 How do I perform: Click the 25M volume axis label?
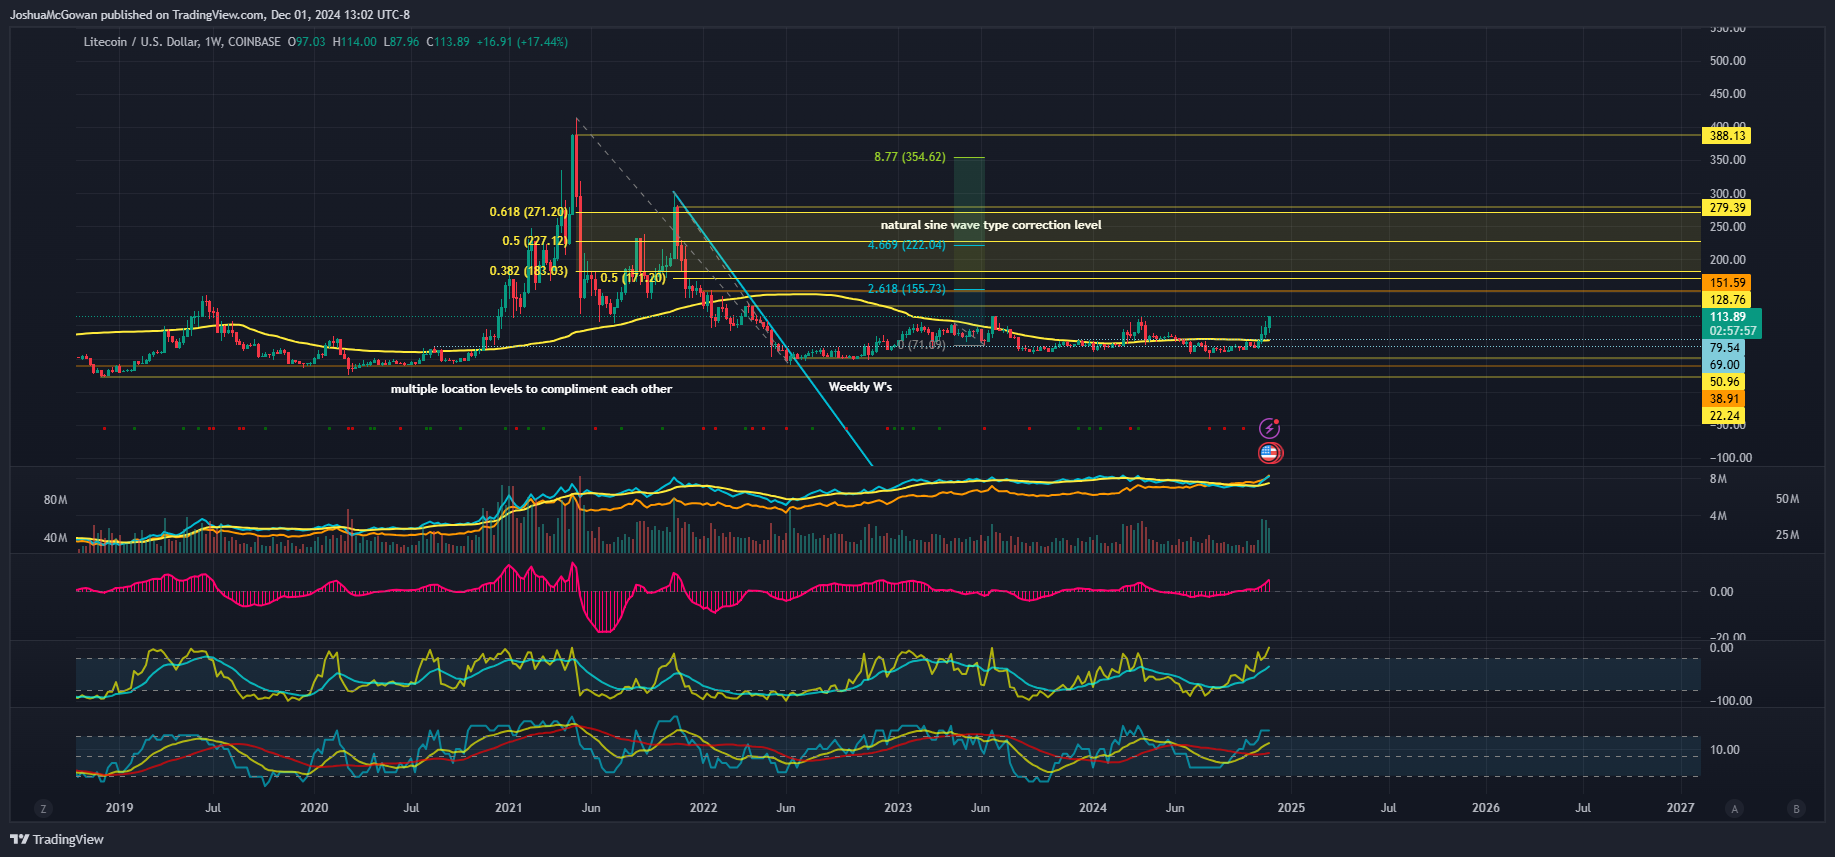click(1787, 535)
